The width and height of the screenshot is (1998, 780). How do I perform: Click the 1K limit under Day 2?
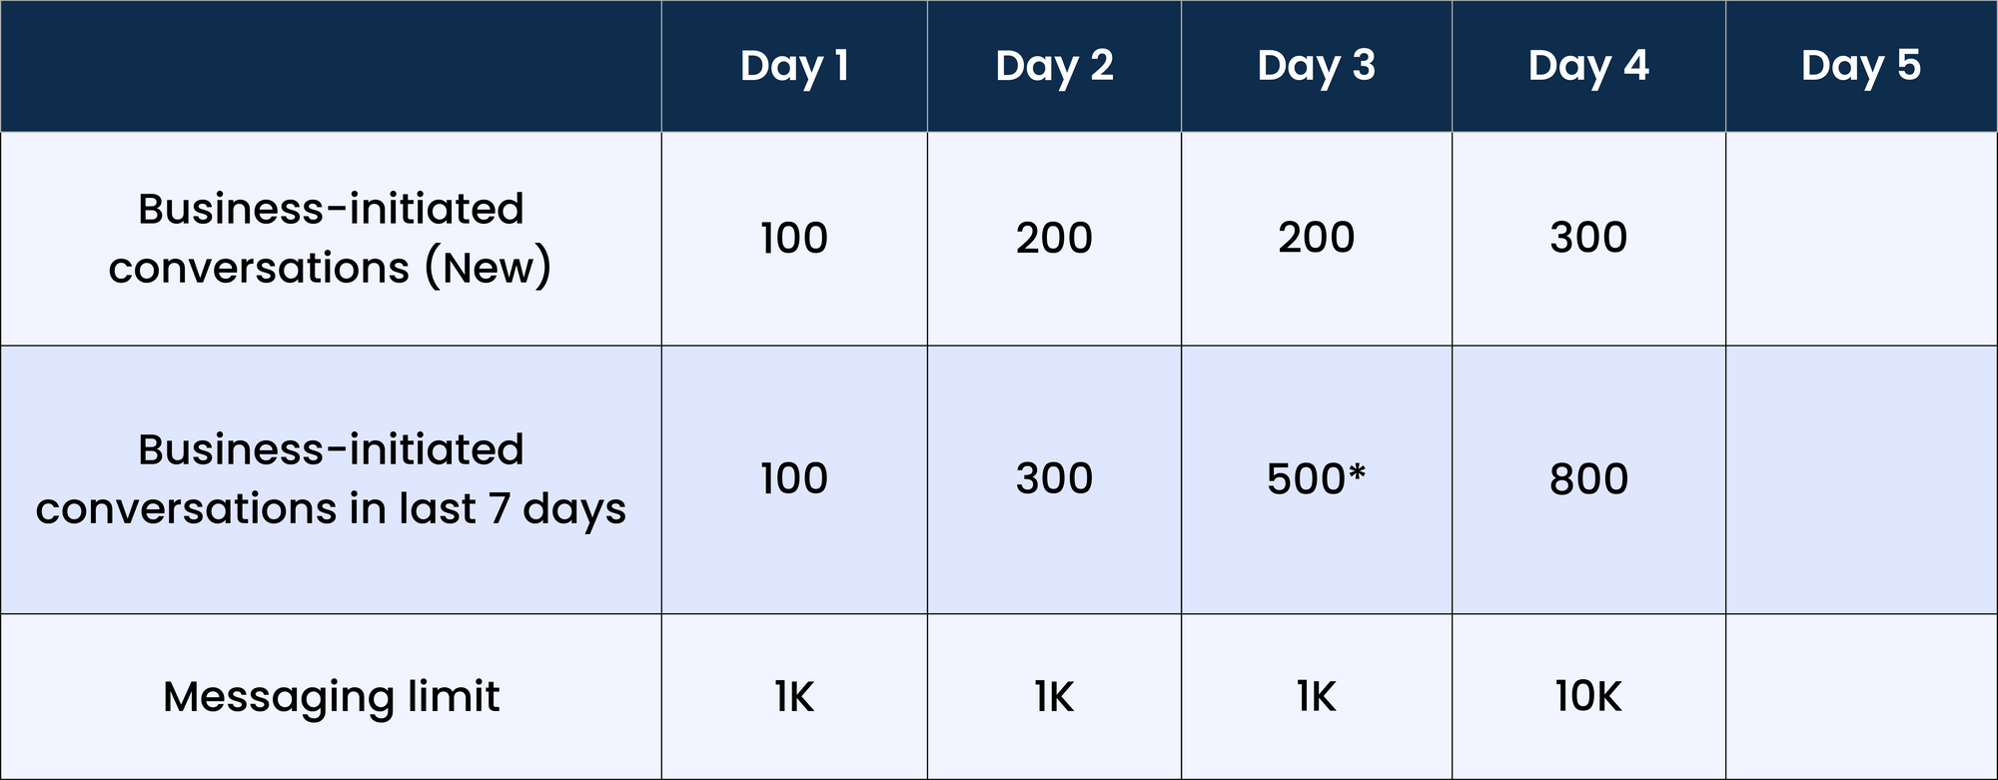click(x=1054, y=697)
